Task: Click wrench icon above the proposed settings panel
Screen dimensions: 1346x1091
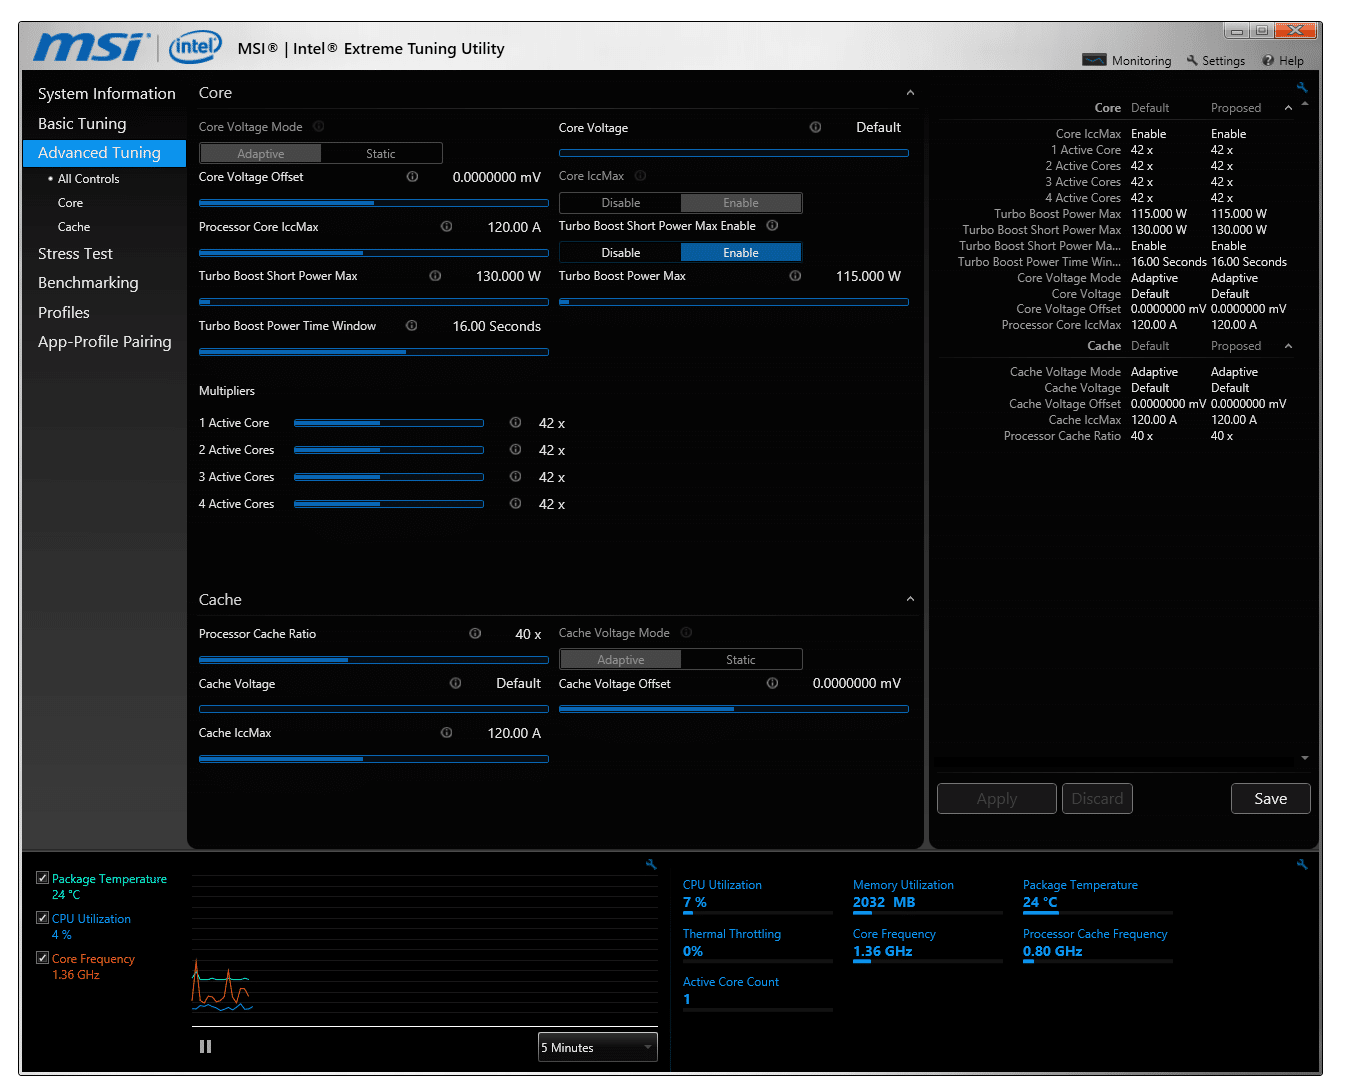Action: pos(1302,87)
